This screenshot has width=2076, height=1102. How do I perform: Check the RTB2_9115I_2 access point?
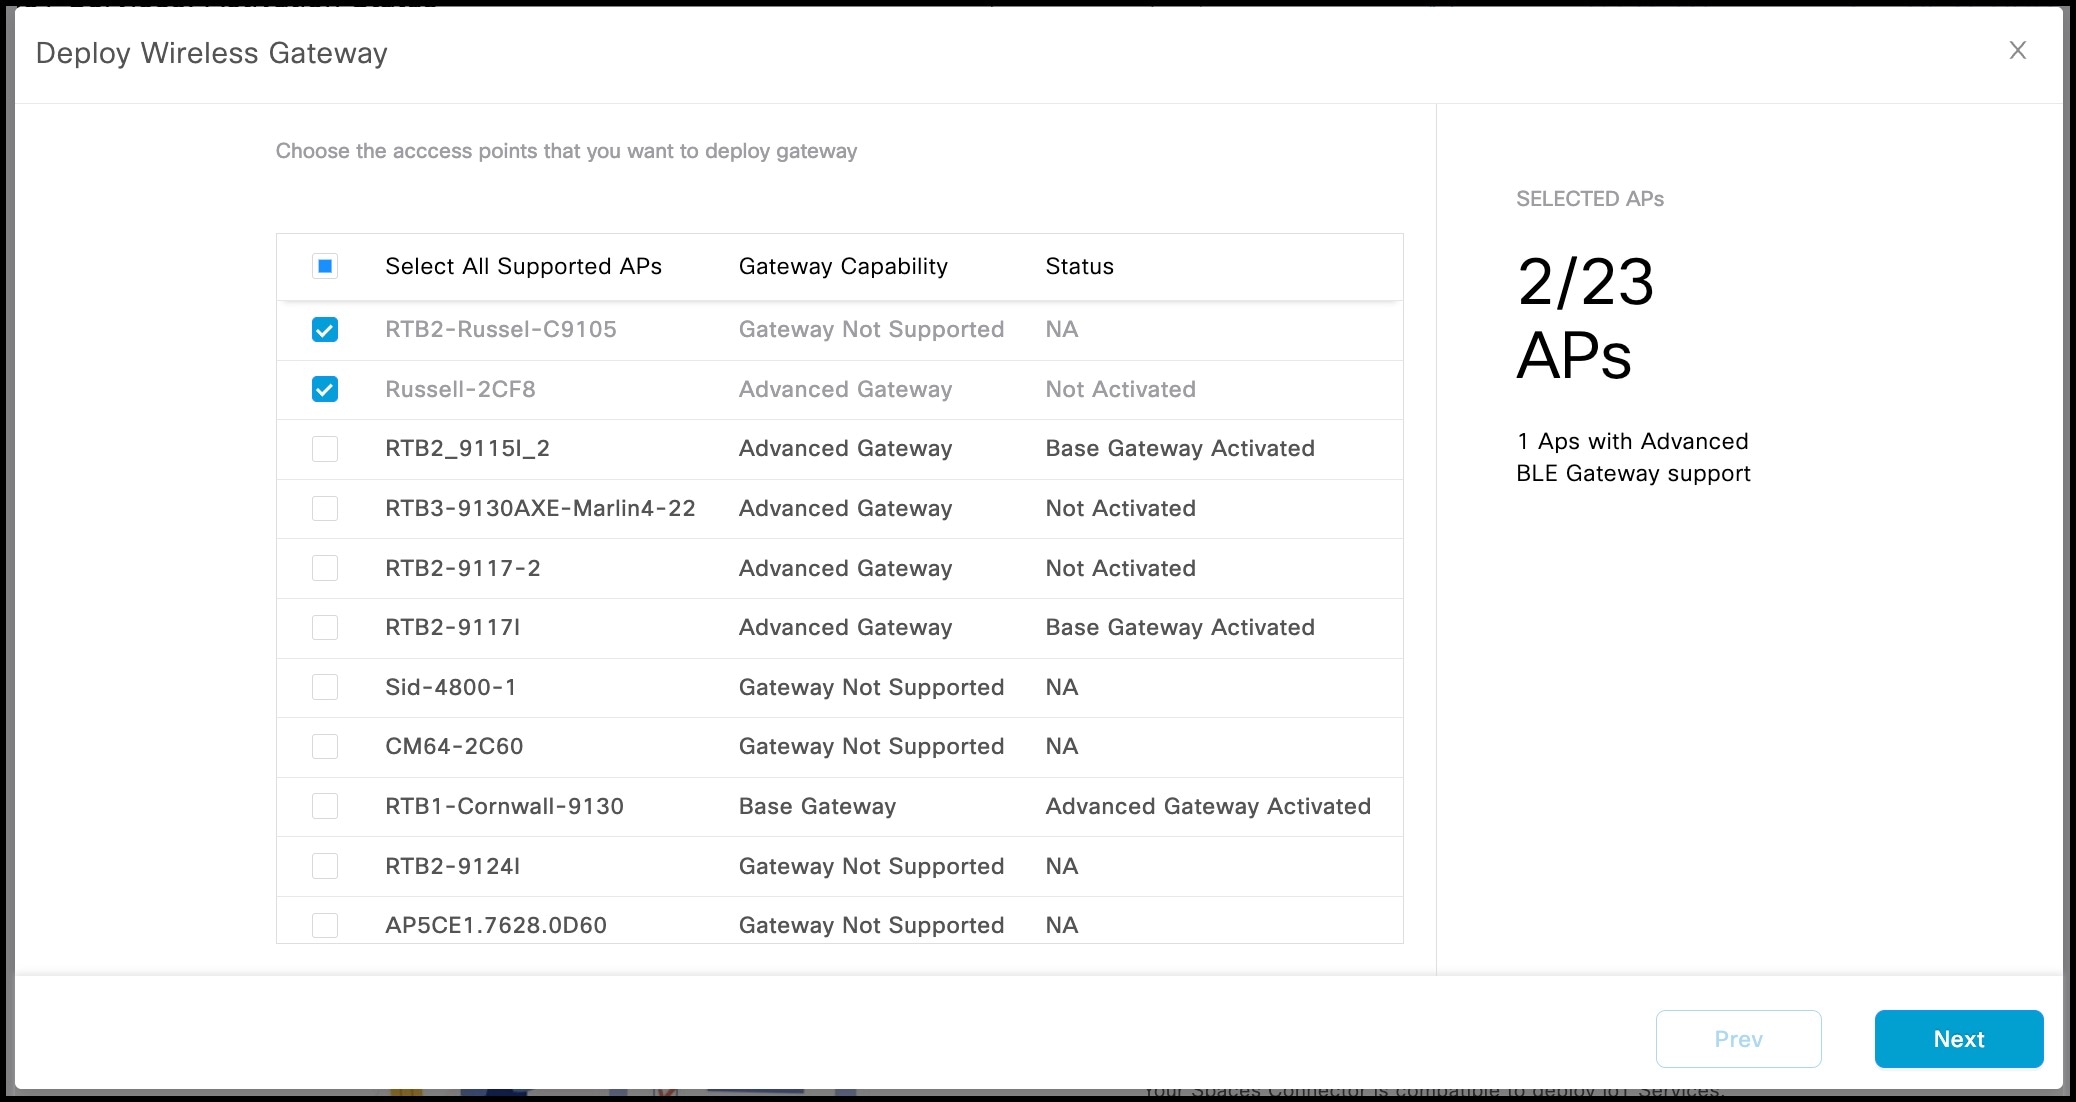(325, 449)
